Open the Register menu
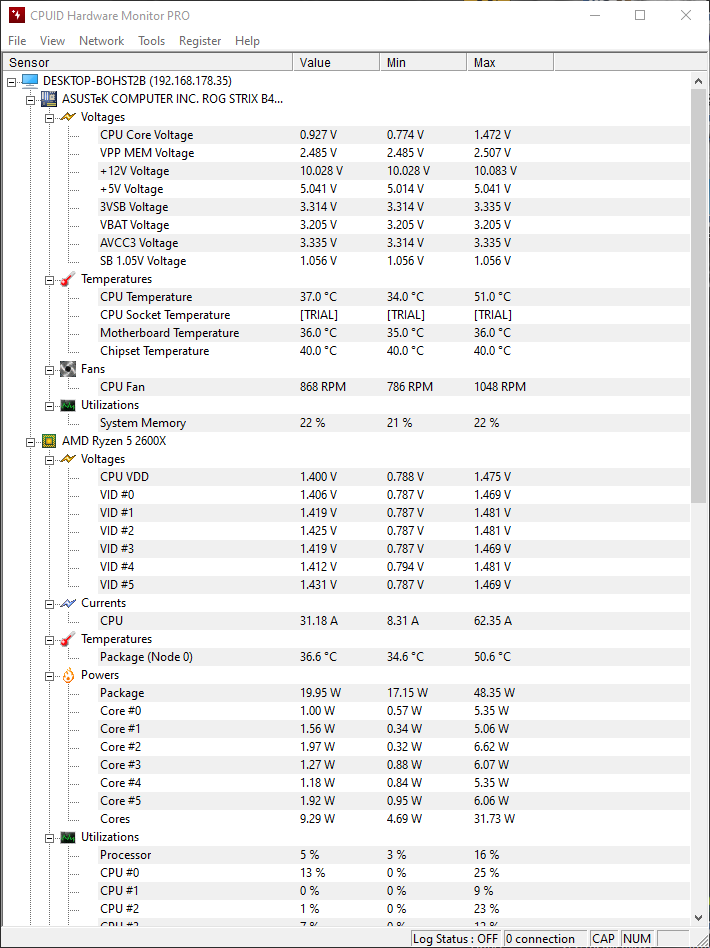This screenshot has width=710, height=948. pos(200,41)
